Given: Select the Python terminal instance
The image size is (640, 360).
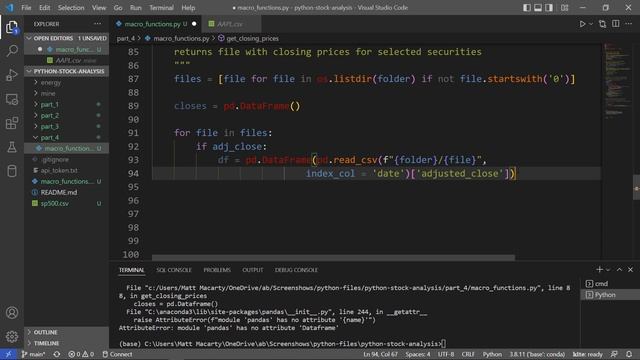Looking at the screenshot, I should point(610,295).
